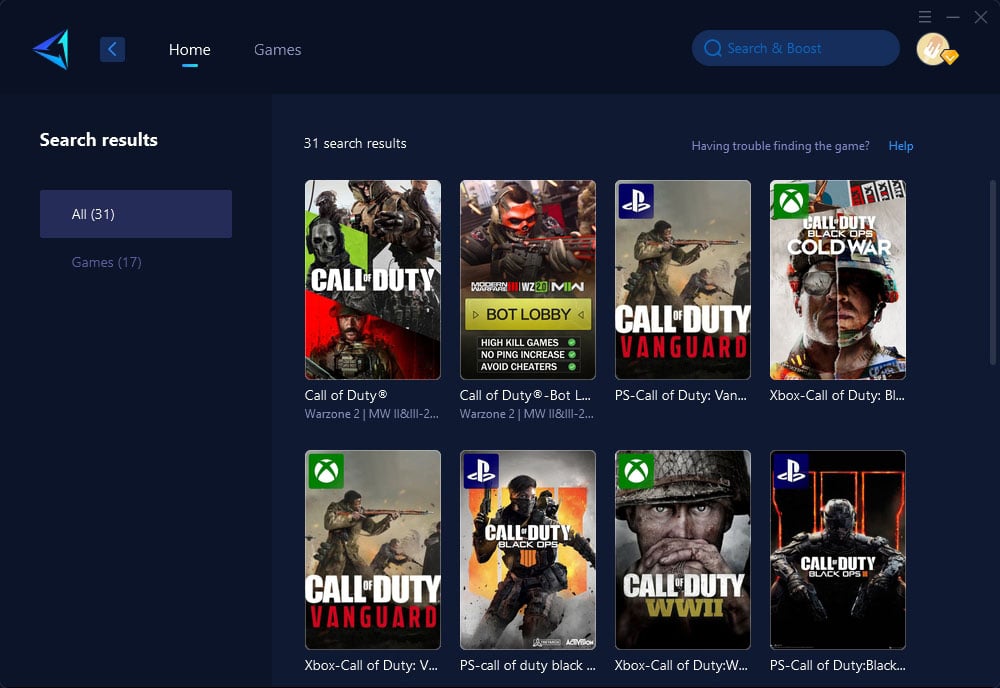Viewport: 1000px width, 688px height.
Task: Click PlayStation badge on Black Ops 4 cover
Action: pos(481,471)
